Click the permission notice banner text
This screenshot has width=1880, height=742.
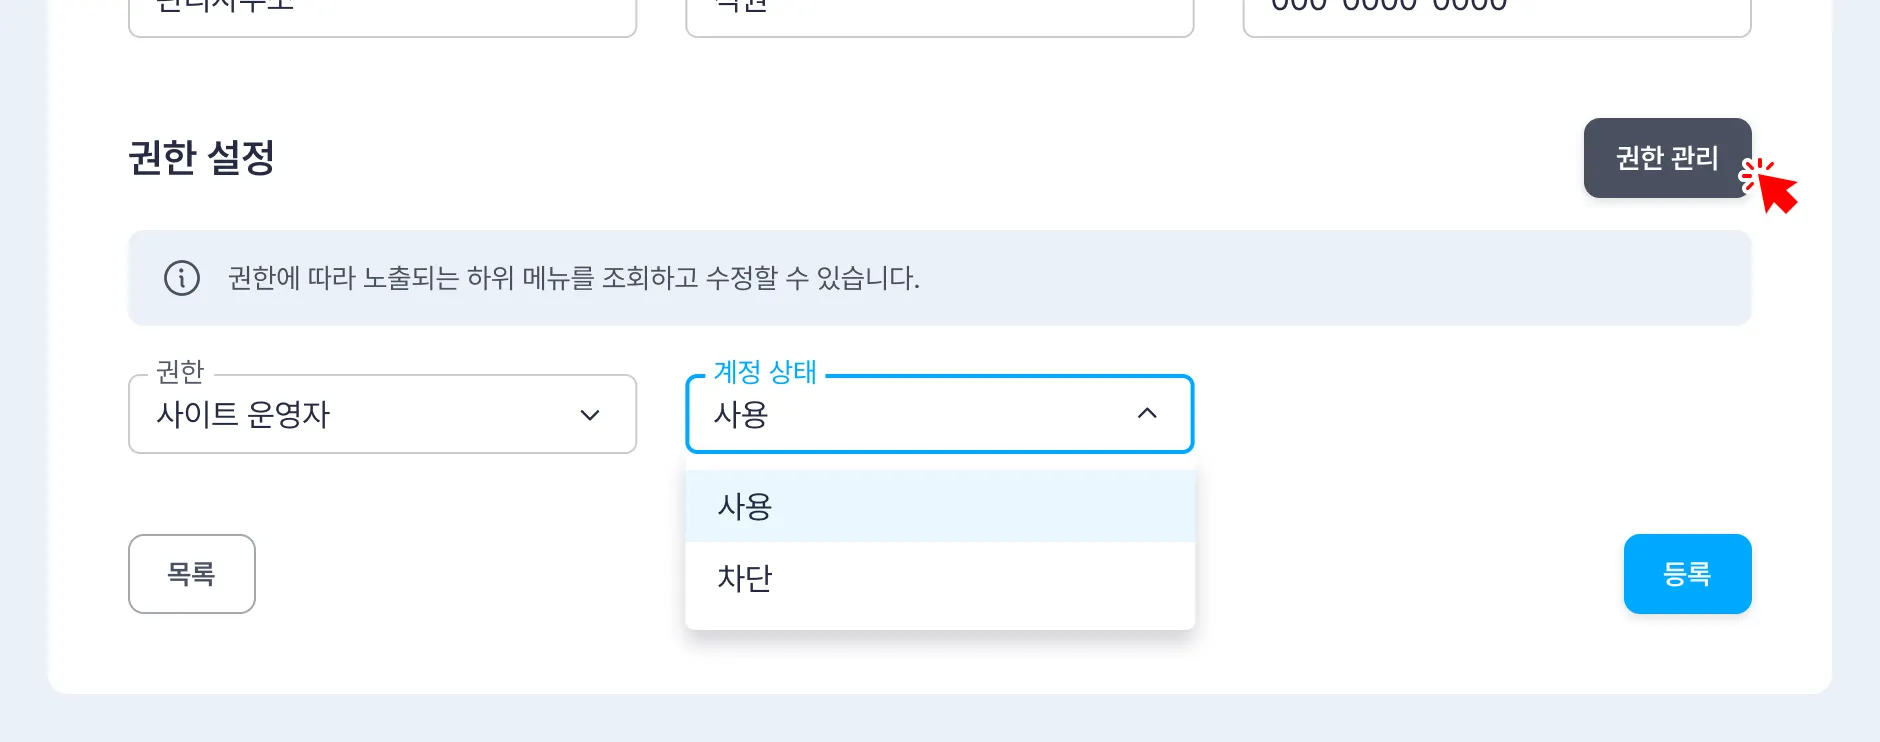coord(573,278)
